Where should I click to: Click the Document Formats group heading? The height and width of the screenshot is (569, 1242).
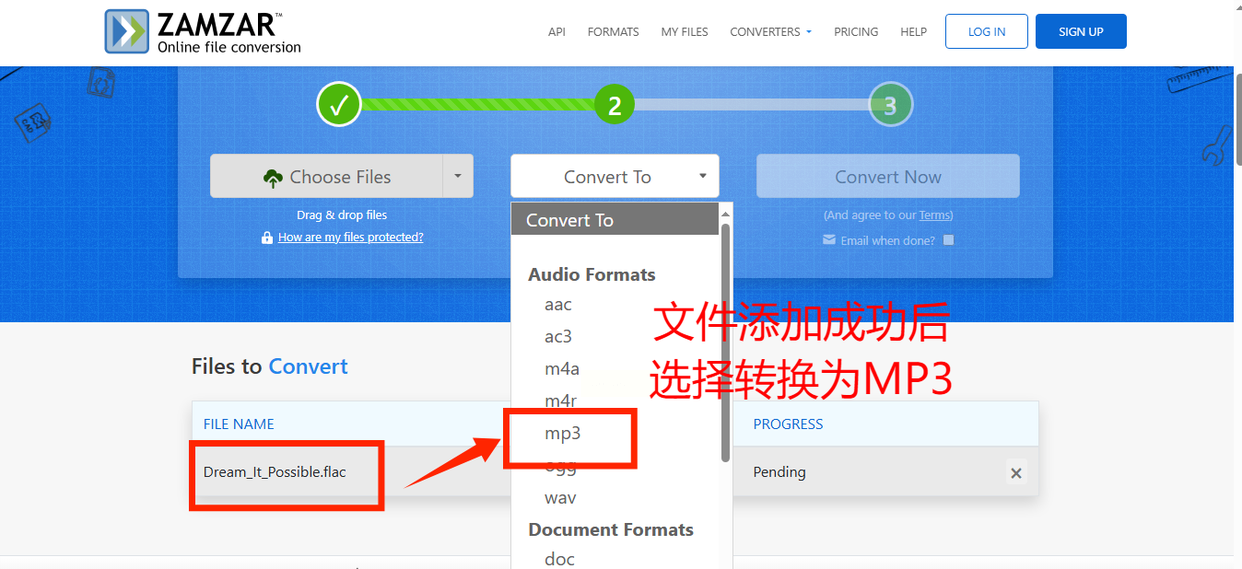[x=611, y=529]
